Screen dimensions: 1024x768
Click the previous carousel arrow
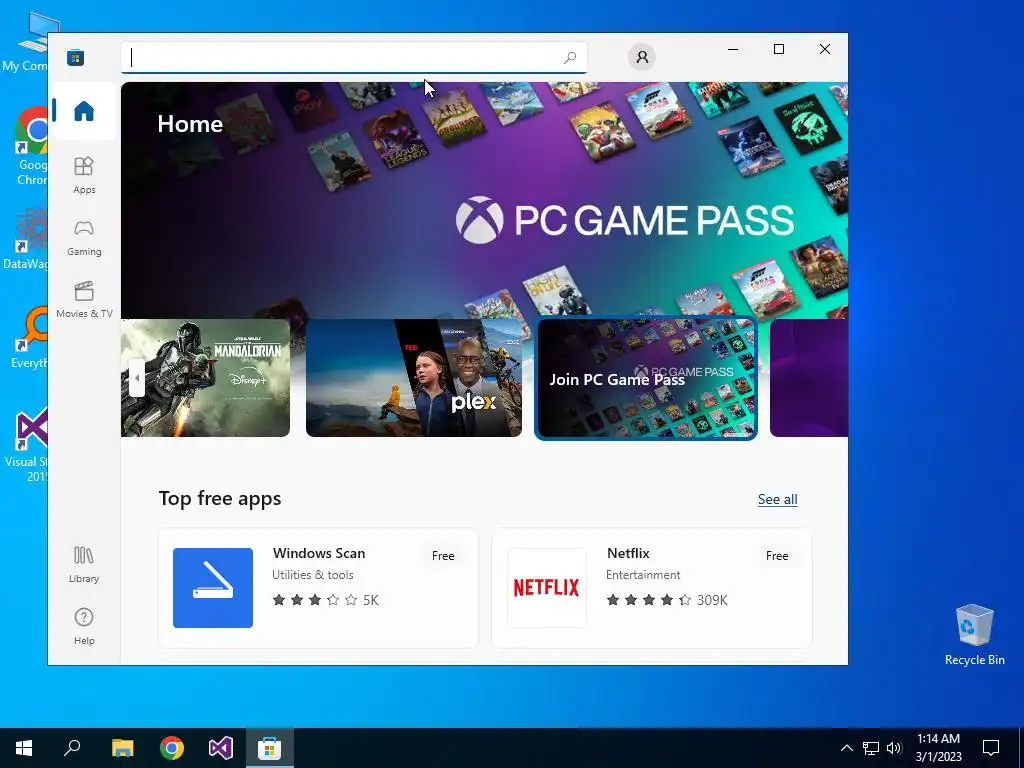pos(136,377)
